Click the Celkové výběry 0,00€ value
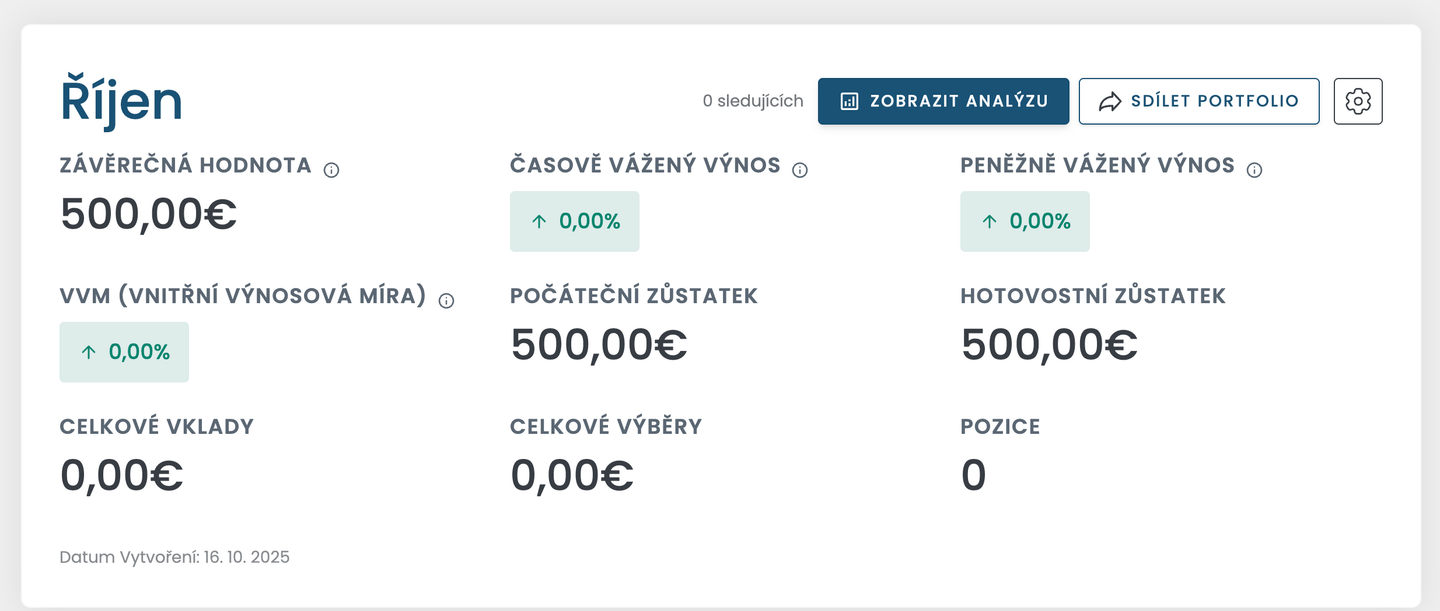This screenshot has width=1440, height=611. click(572, 474)
